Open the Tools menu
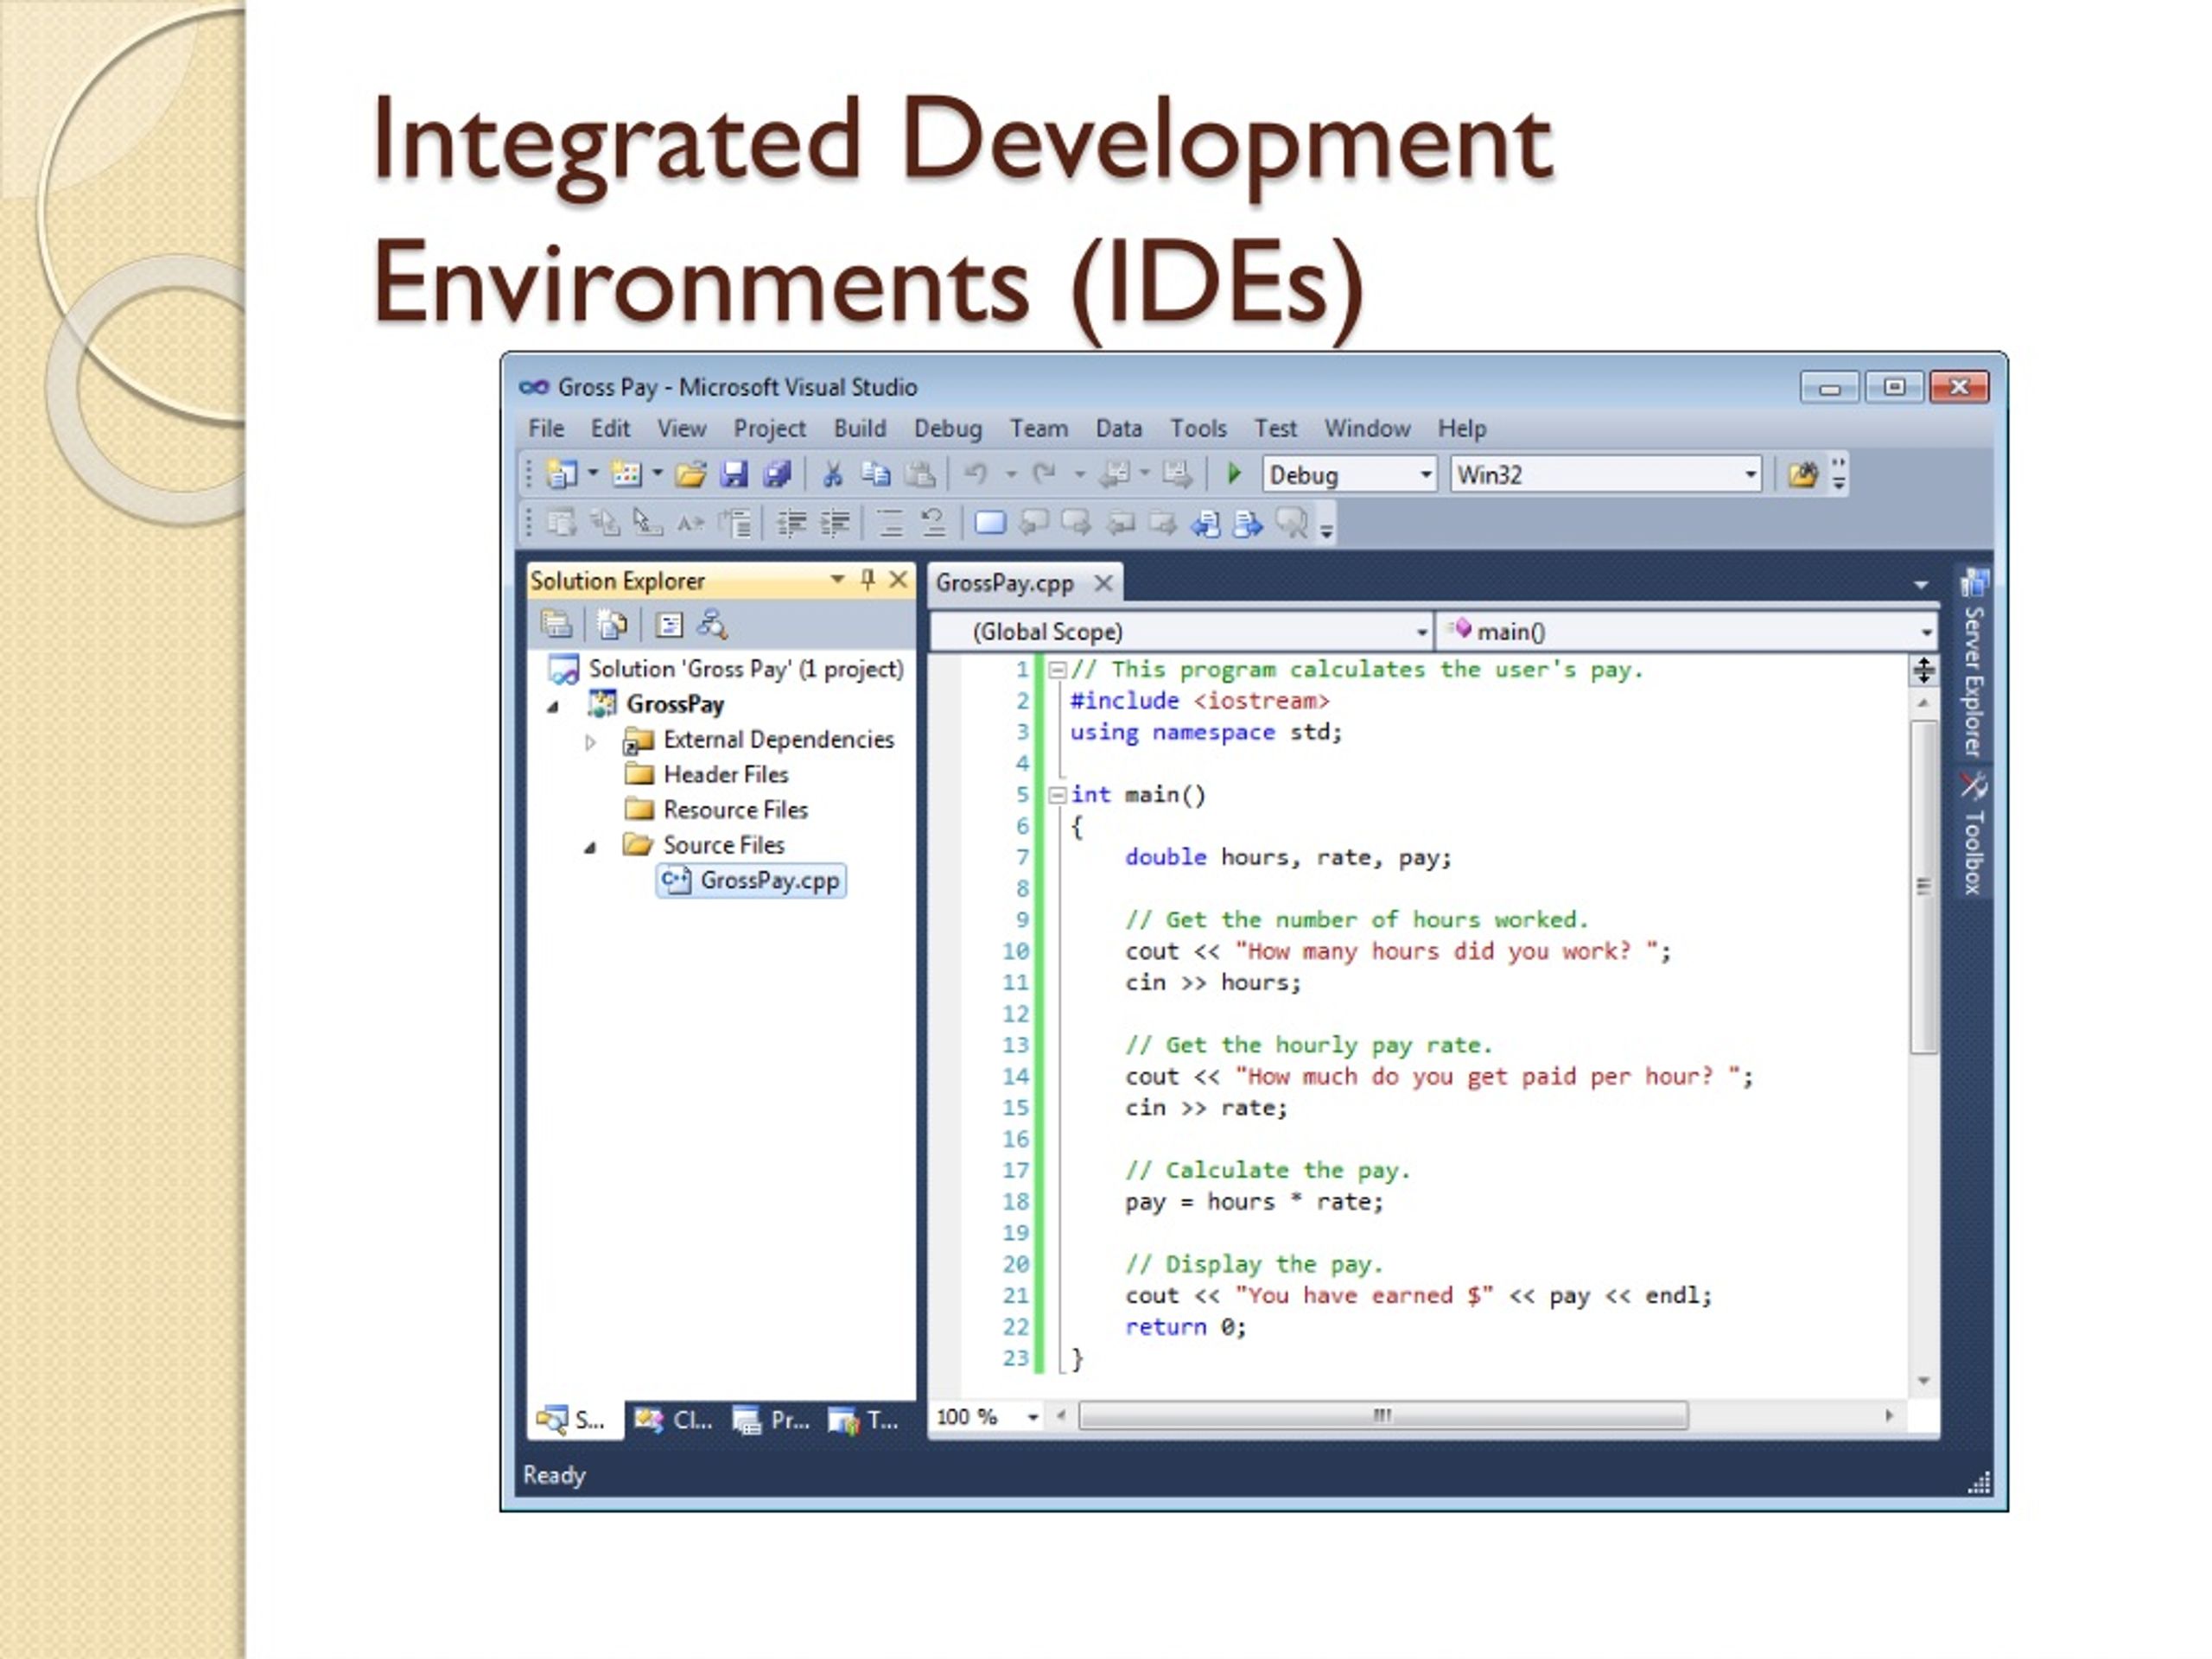The width and height of the screenshot is (2212, 1659). tap(1198, 428)
